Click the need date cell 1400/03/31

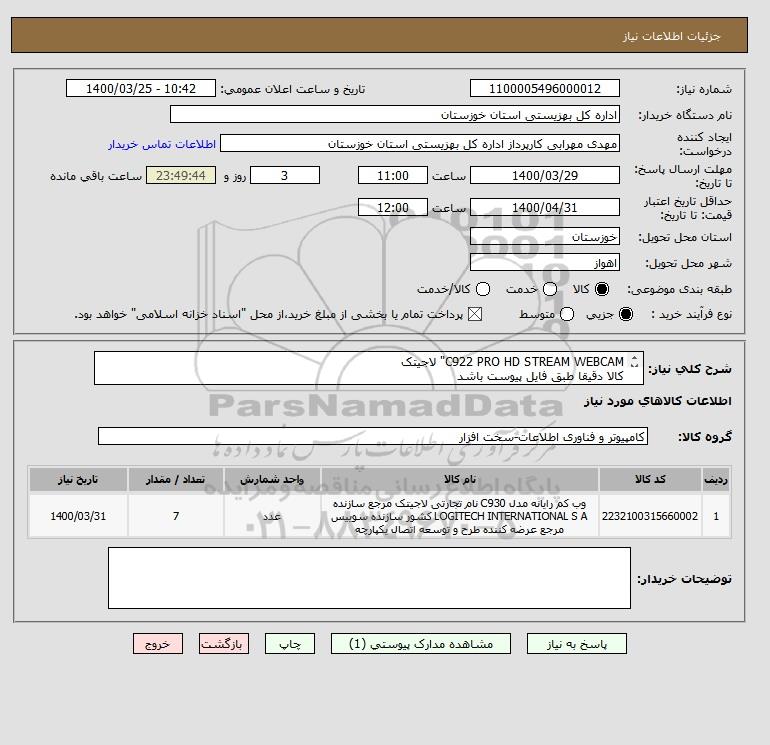tap(78, 516)
